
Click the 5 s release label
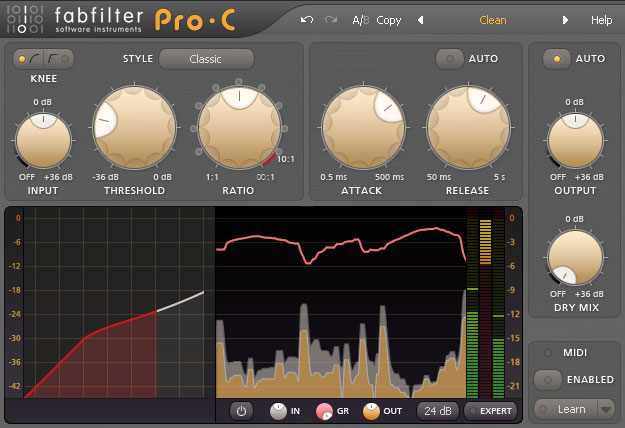coord(499,177)
